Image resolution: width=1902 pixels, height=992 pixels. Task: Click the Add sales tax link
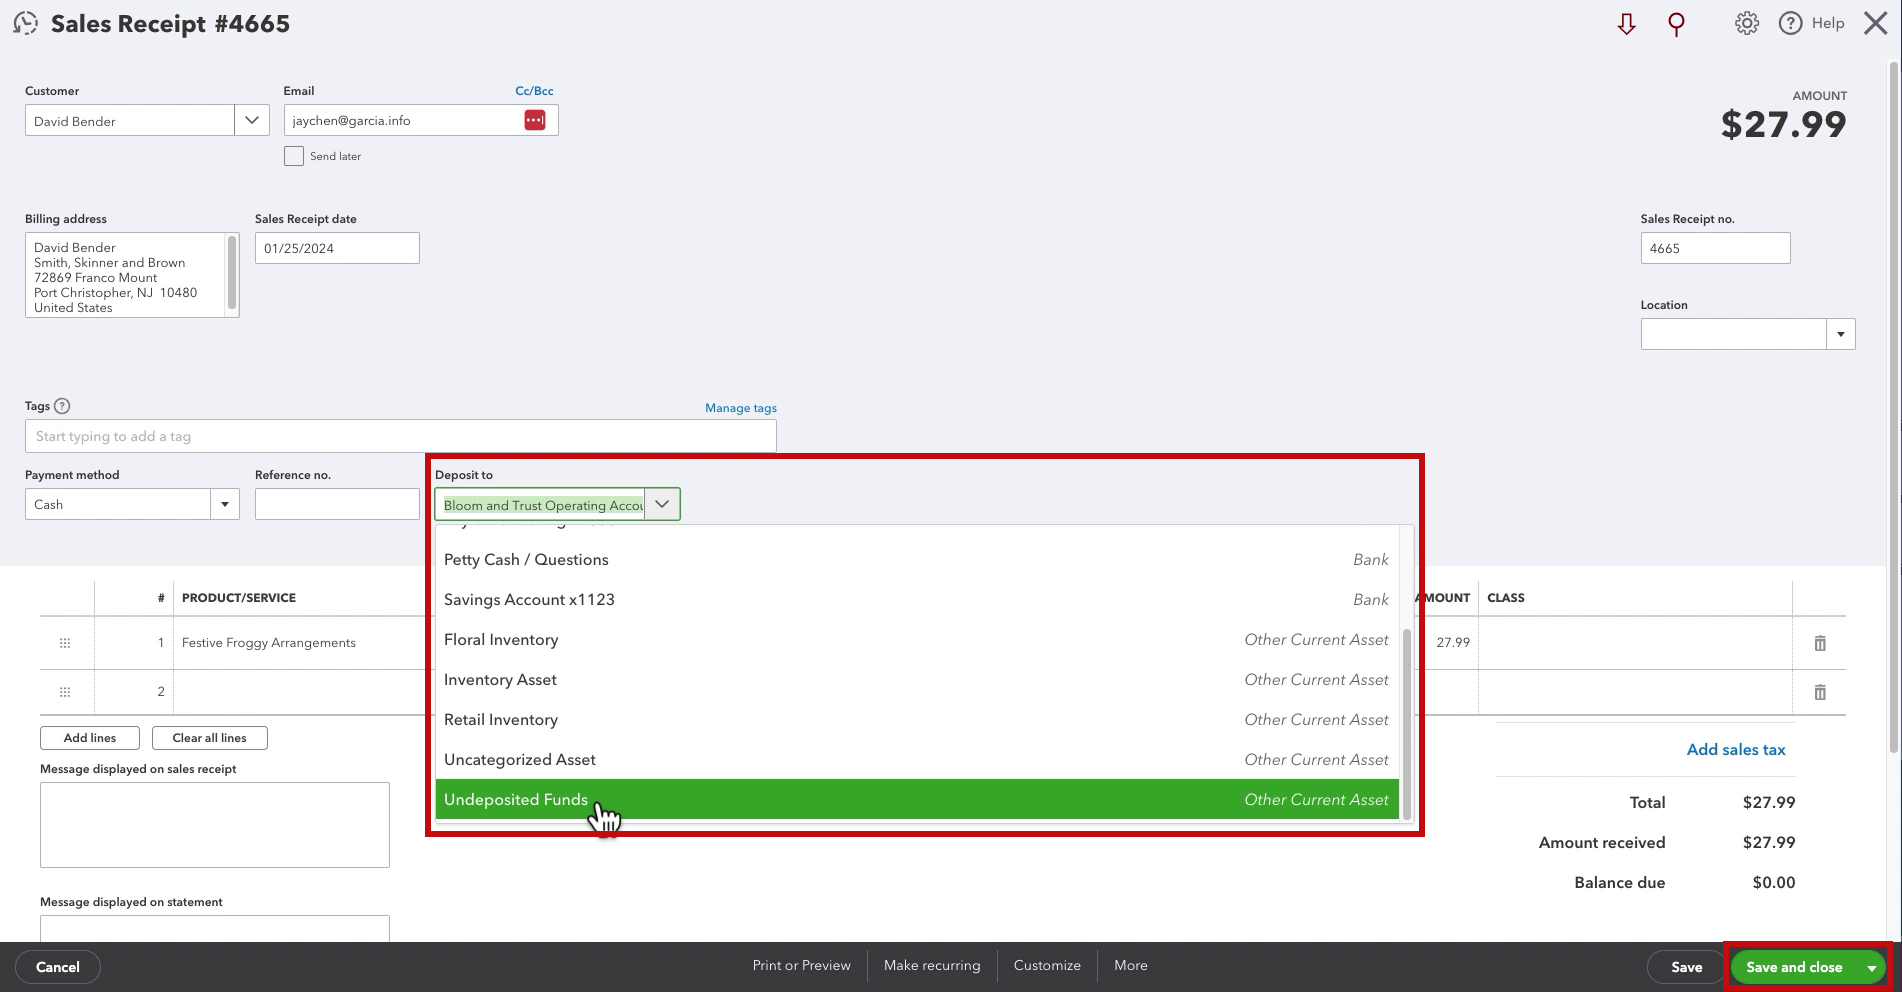tap(1735, 749)
